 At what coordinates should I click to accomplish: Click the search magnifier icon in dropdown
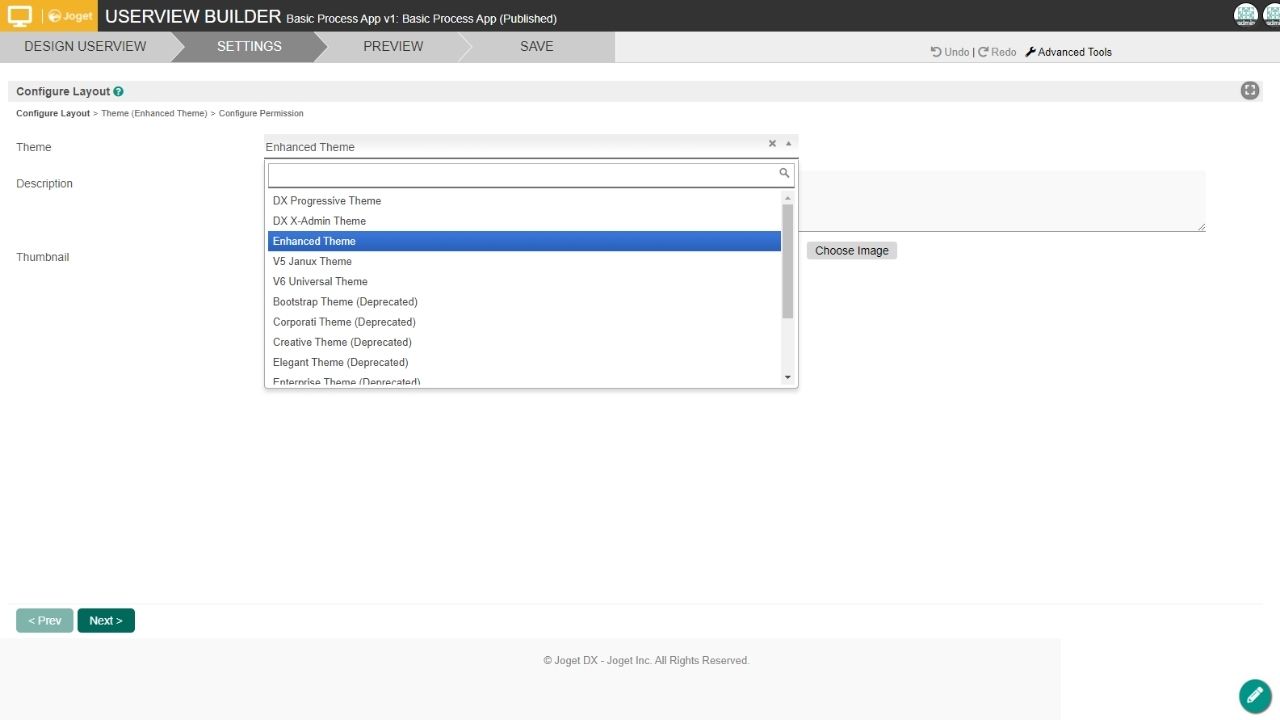[x=784, y=174]
